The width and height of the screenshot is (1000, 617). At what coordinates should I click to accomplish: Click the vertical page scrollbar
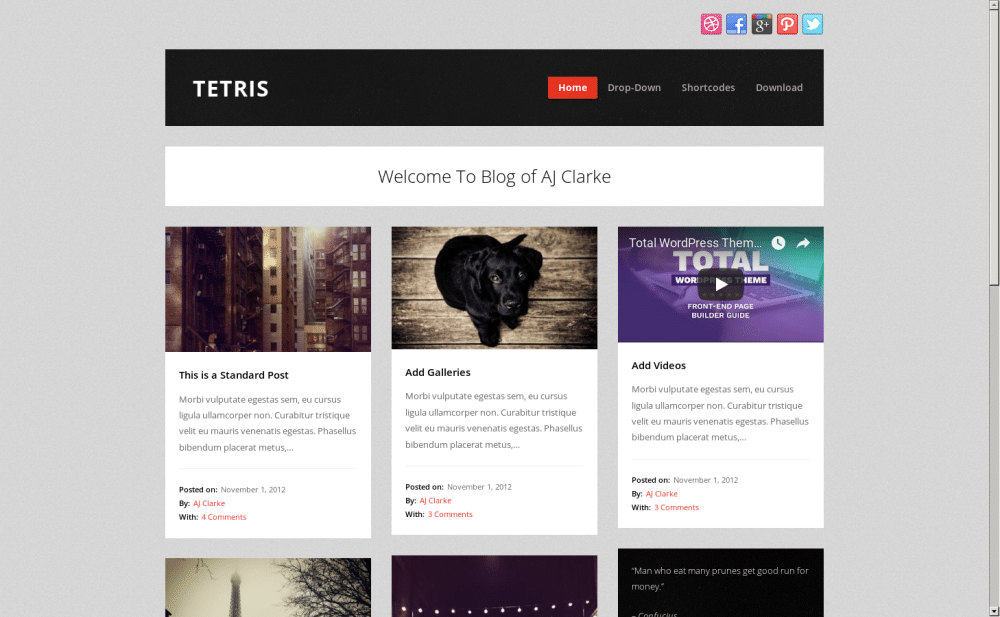[993, 300]
